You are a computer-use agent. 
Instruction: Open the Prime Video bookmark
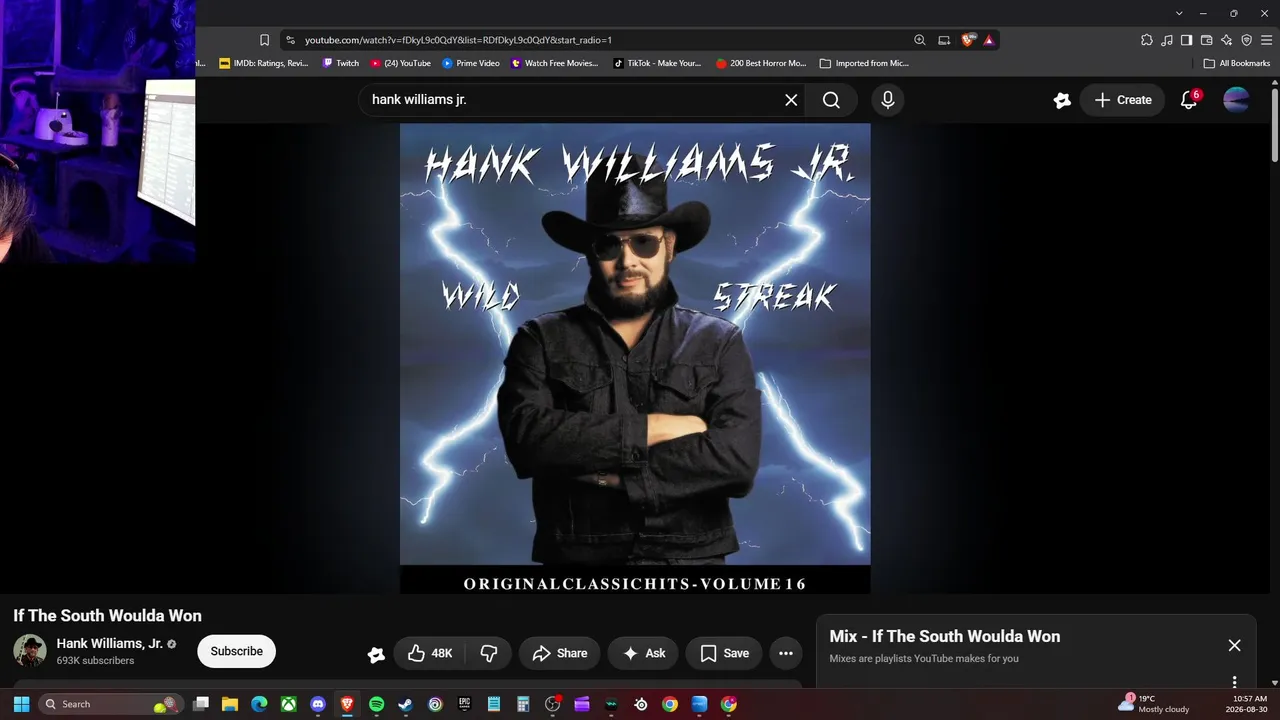(471, 63)
